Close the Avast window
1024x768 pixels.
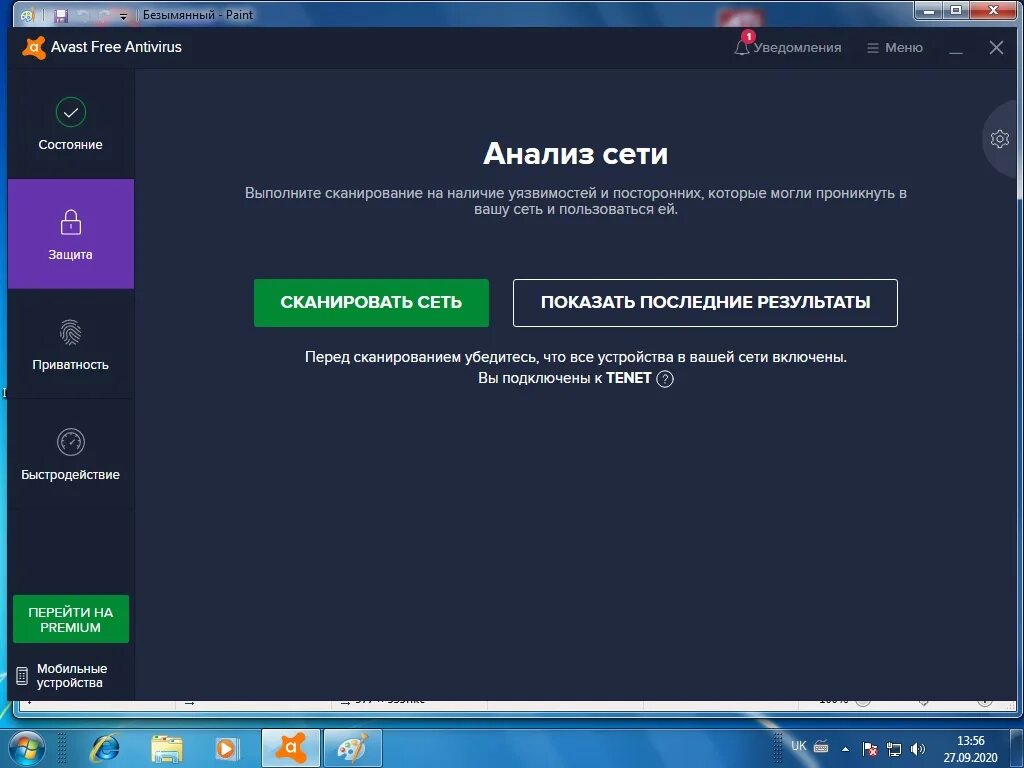click(x=996, y=47)
